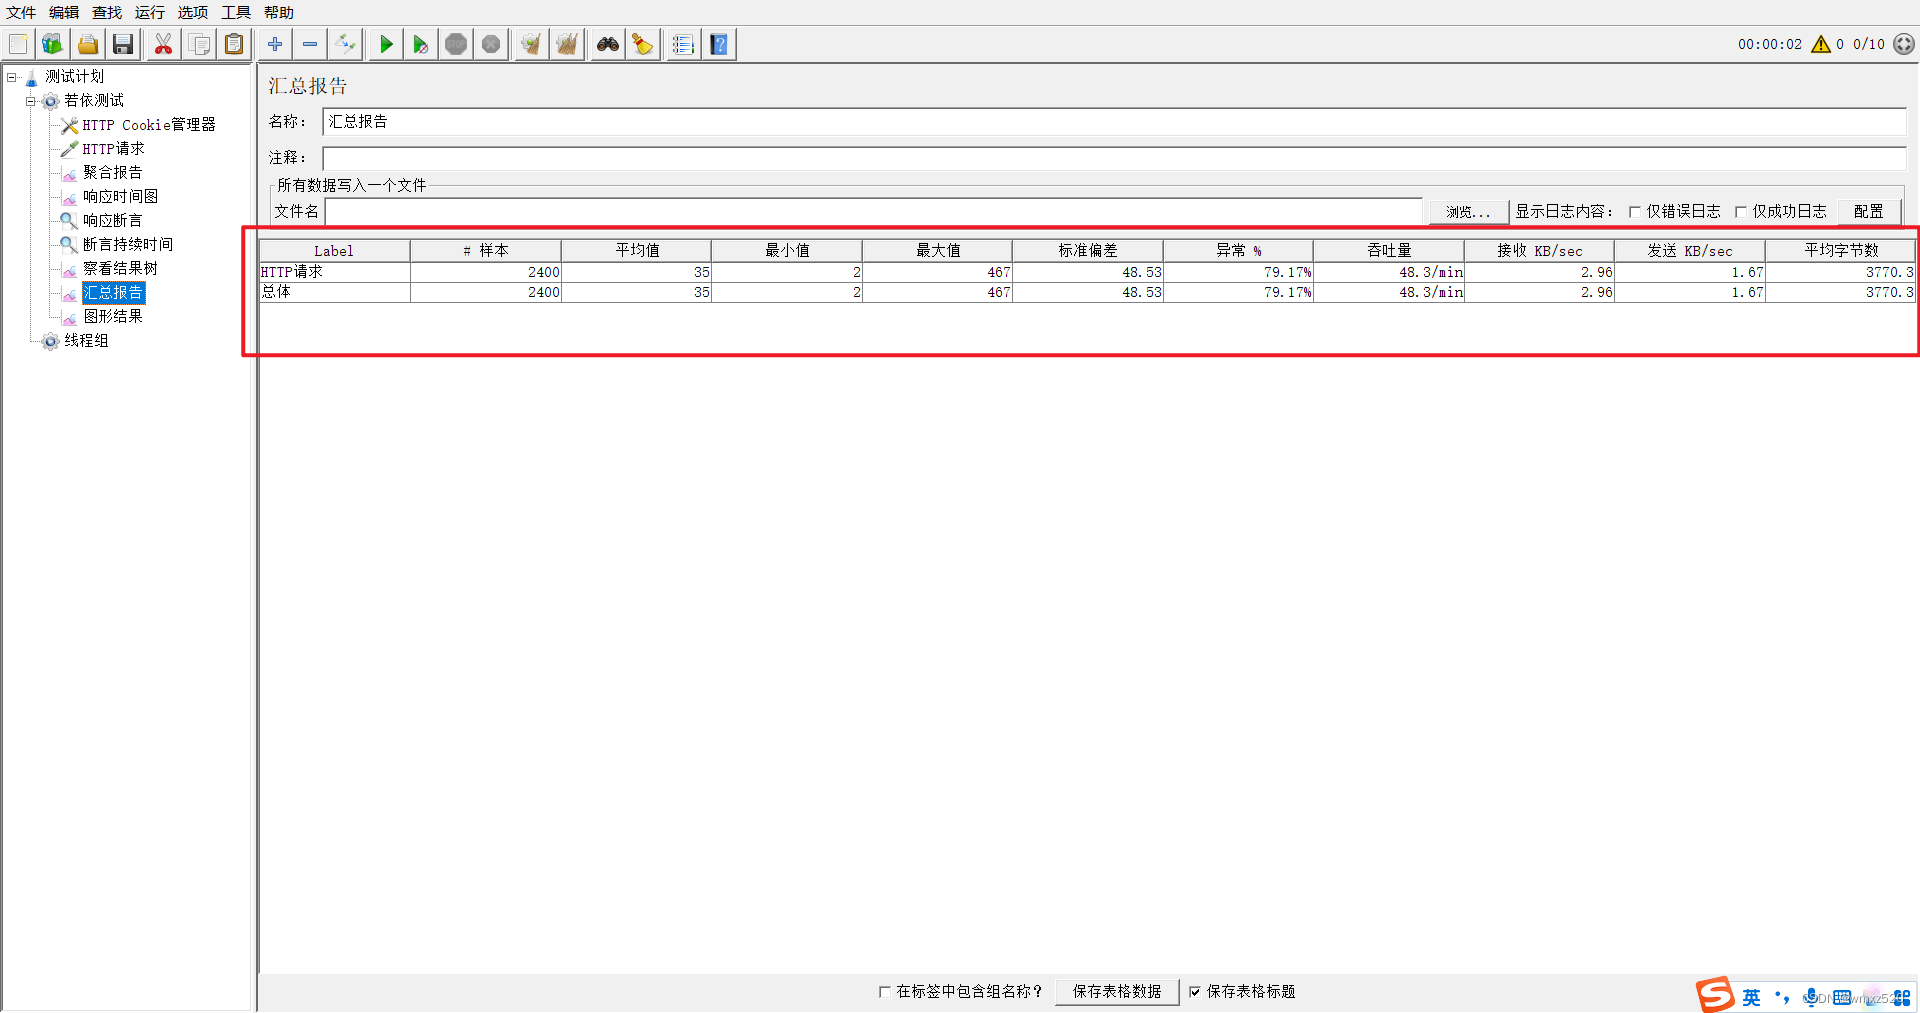Click the New test plan toolbar icon
The width and height of the screenshot is (1920, 1013).
18,44
